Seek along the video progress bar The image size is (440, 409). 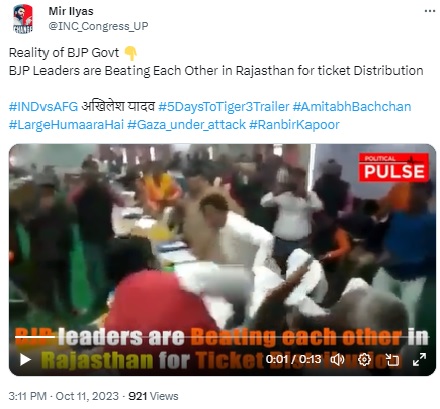coord(222,337)
